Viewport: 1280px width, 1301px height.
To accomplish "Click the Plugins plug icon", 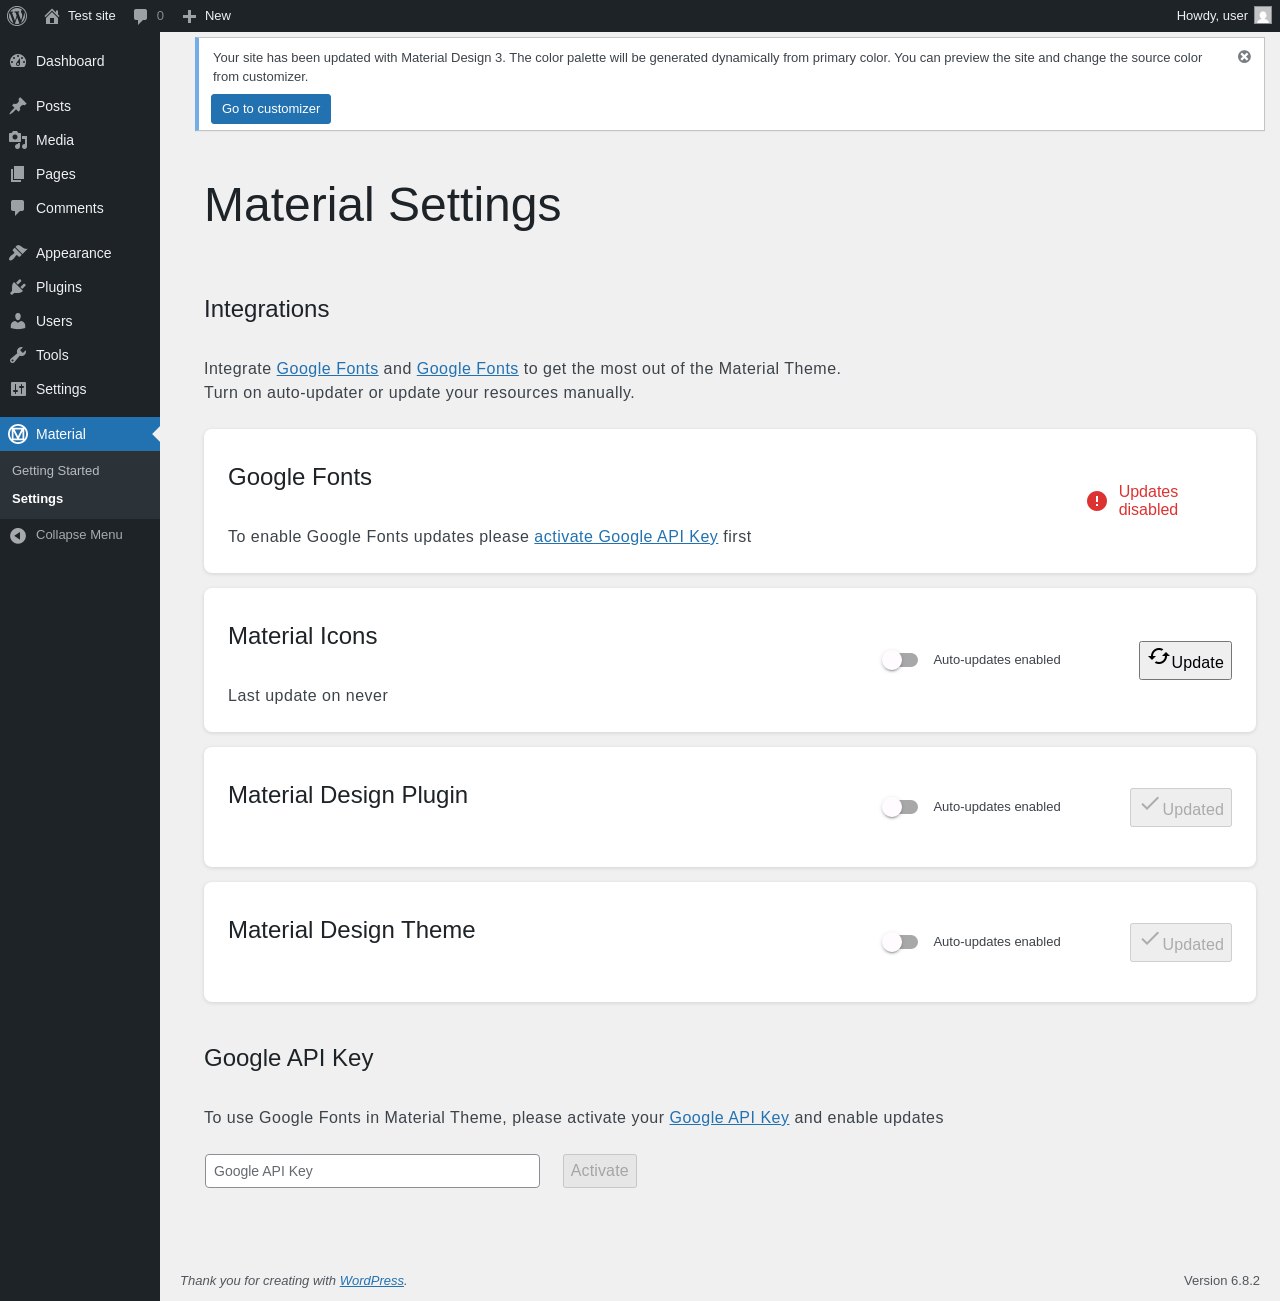I will pyautogui.click(x=18, y=287).
